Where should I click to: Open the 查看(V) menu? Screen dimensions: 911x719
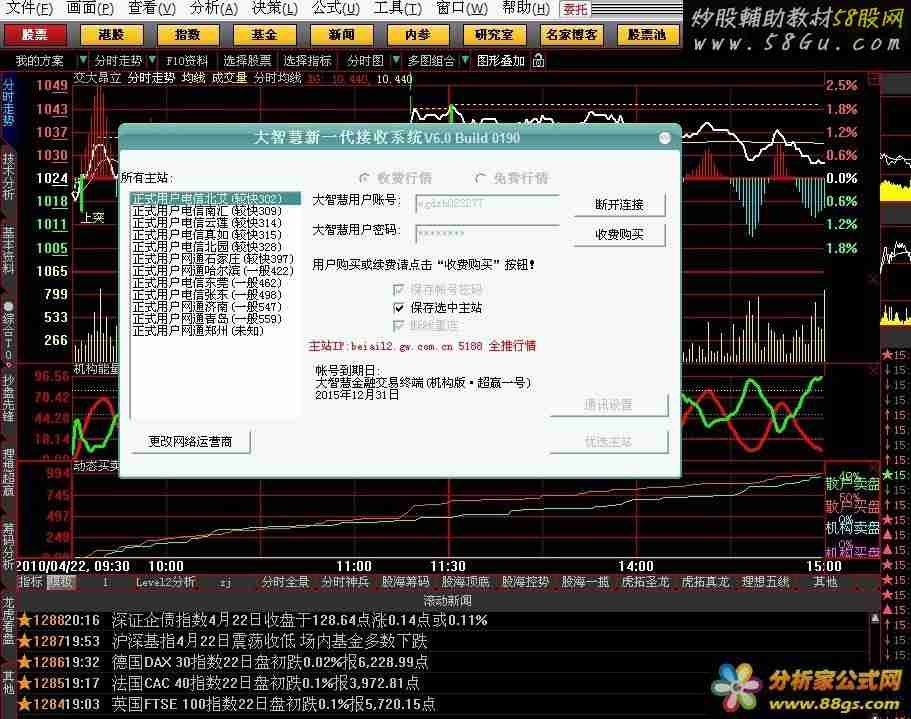[x=152, y=8]
